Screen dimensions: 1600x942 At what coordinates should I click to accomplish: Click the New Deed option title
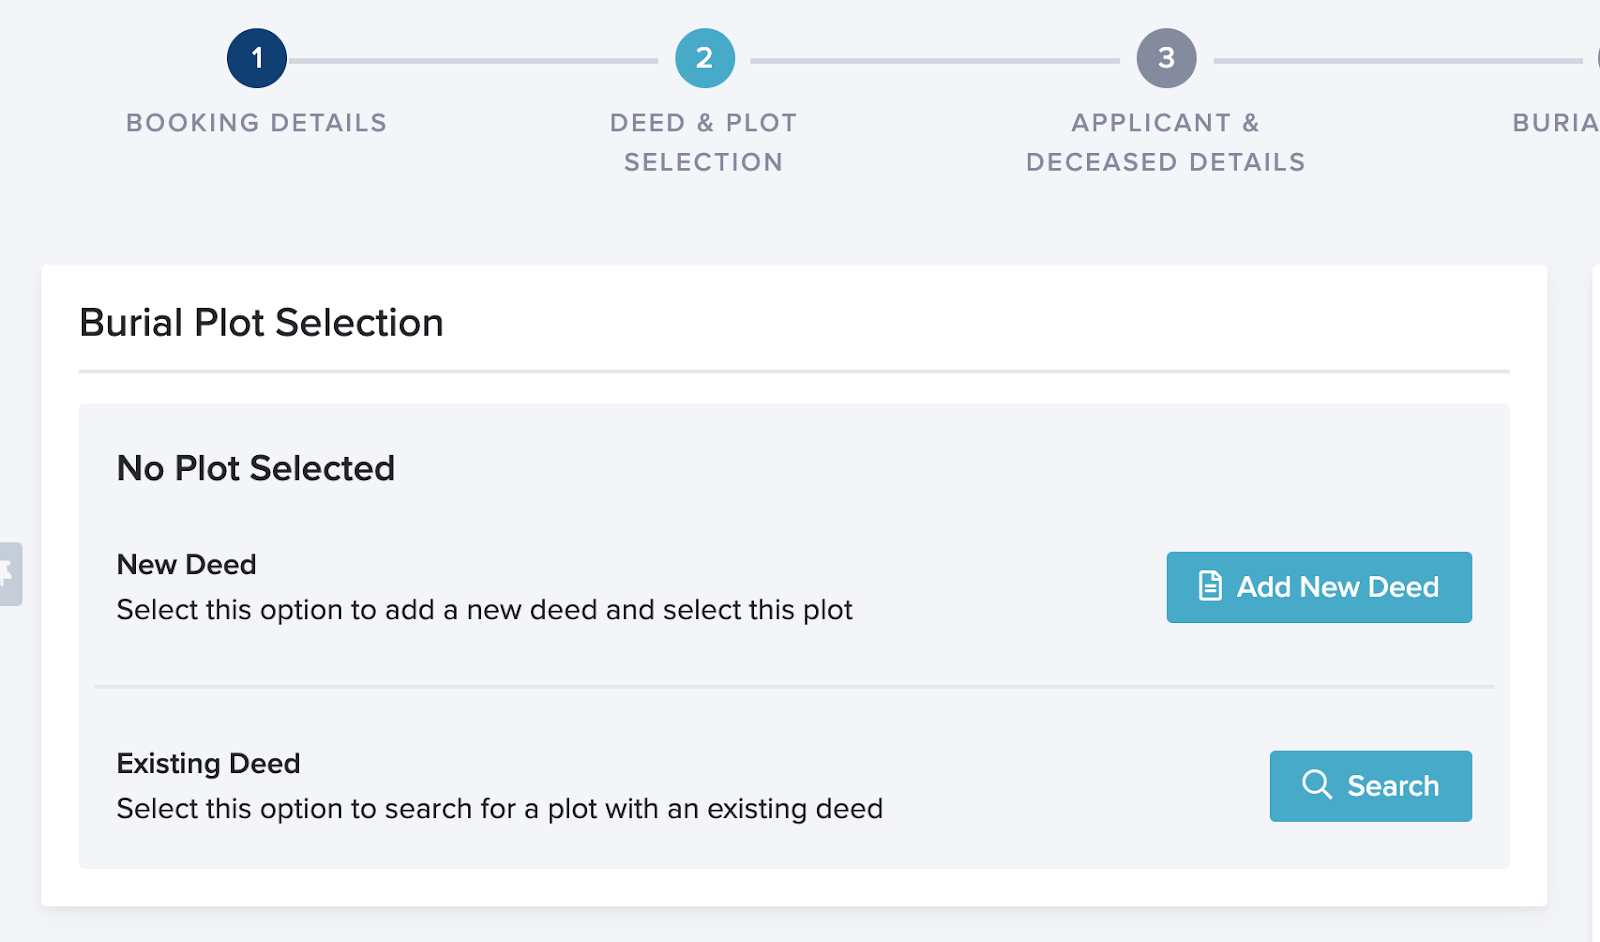pyautogui.click(x=187, y=565)
